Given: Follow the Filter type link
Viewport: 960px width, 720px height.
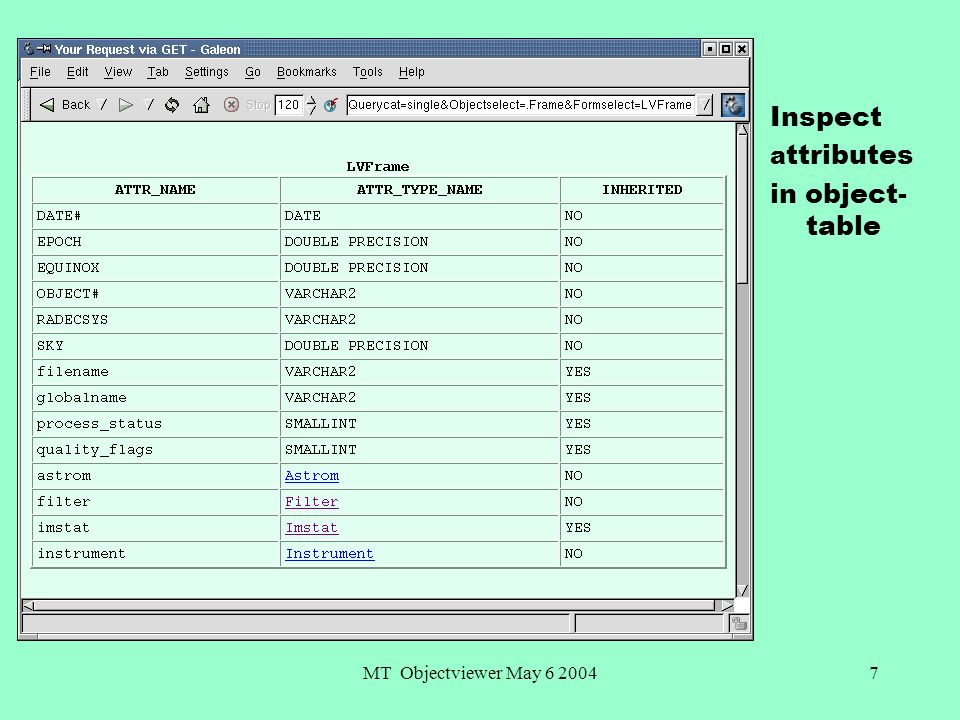Looking at the screenshot, I should [x=312, y=501].
